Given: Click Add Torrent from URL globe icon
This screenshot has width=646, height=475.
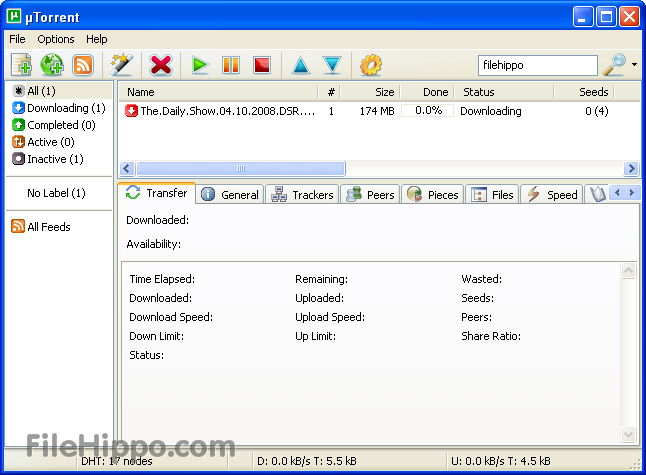Looking at the screenshot, I should [x=52, y=65].
